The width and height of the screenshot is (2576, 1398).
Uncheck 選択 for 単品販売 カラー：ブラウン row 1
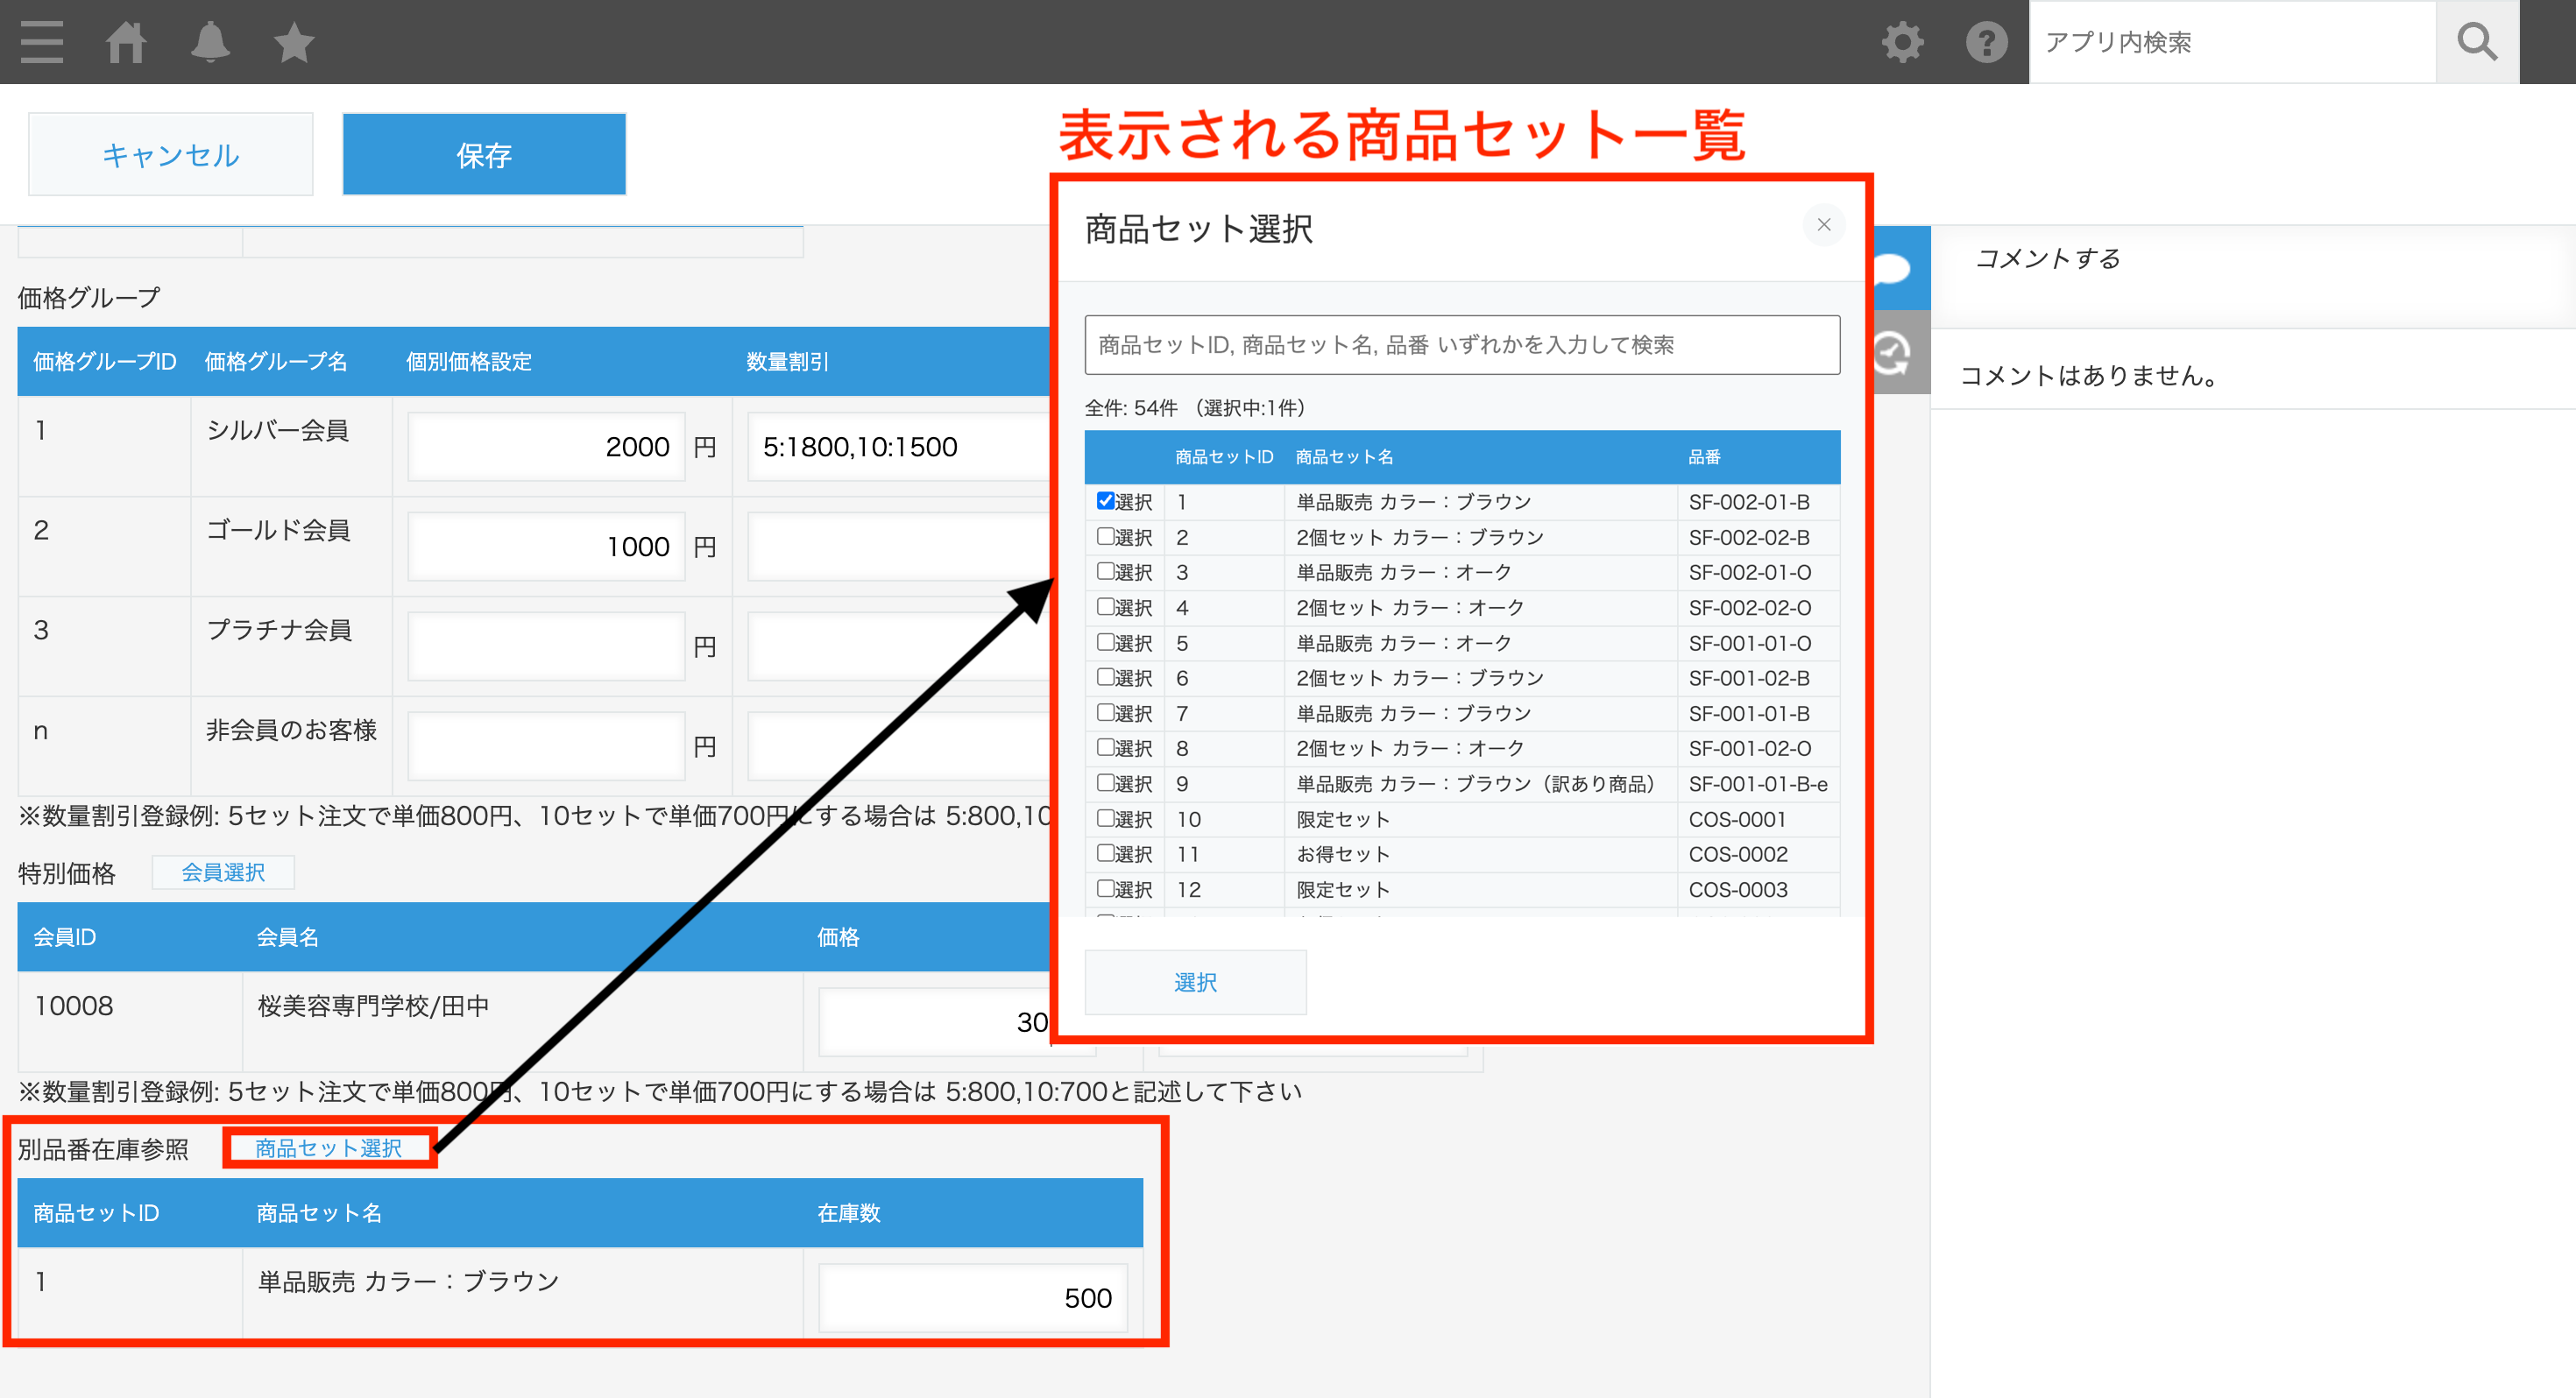pos(1104,501)
